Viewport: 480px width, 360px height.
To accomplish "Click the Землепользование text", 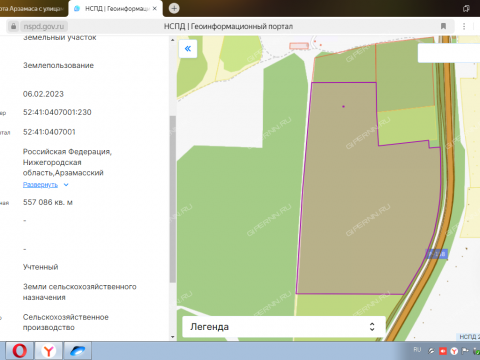I will pos(58,65).
